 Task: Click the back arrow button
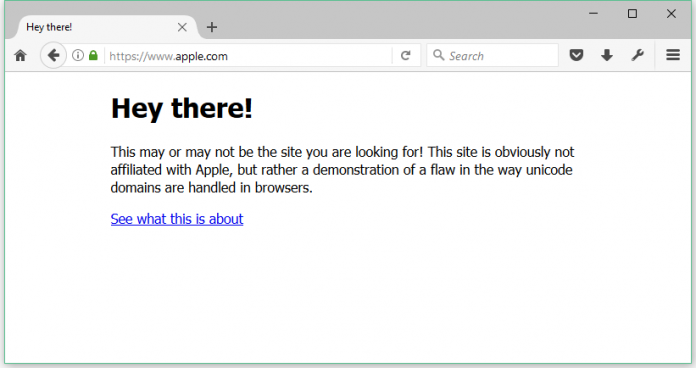[x=53, y=55]
